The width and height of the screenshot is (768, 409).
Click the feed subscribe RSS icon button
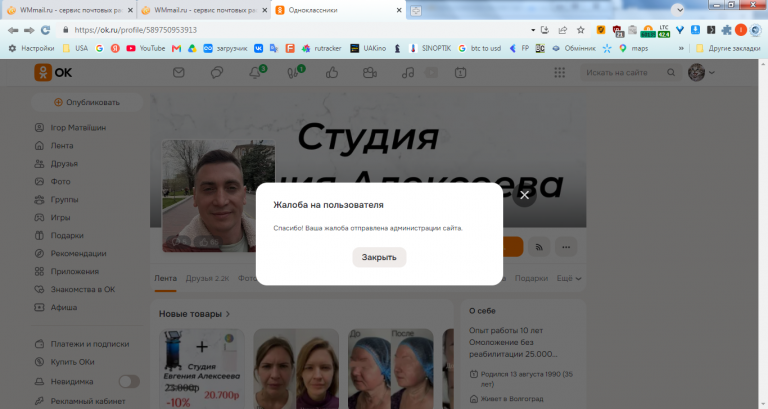point(539,247)
